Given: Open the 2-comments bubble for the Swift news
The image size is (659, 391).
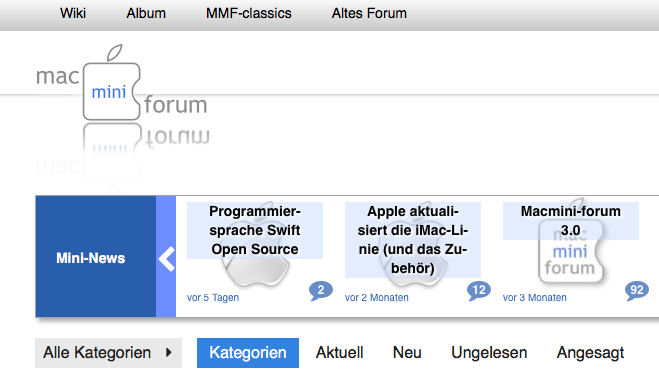Looking at the screenshot, I should tap(321, 291).
